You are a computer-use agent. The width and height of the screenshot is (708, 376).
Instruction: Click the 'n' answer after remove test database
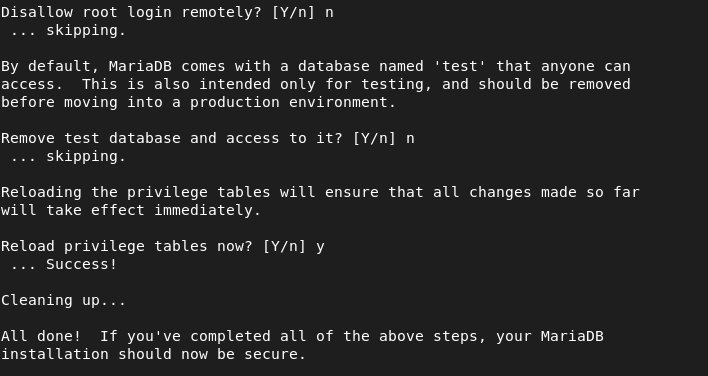[410, 139]
